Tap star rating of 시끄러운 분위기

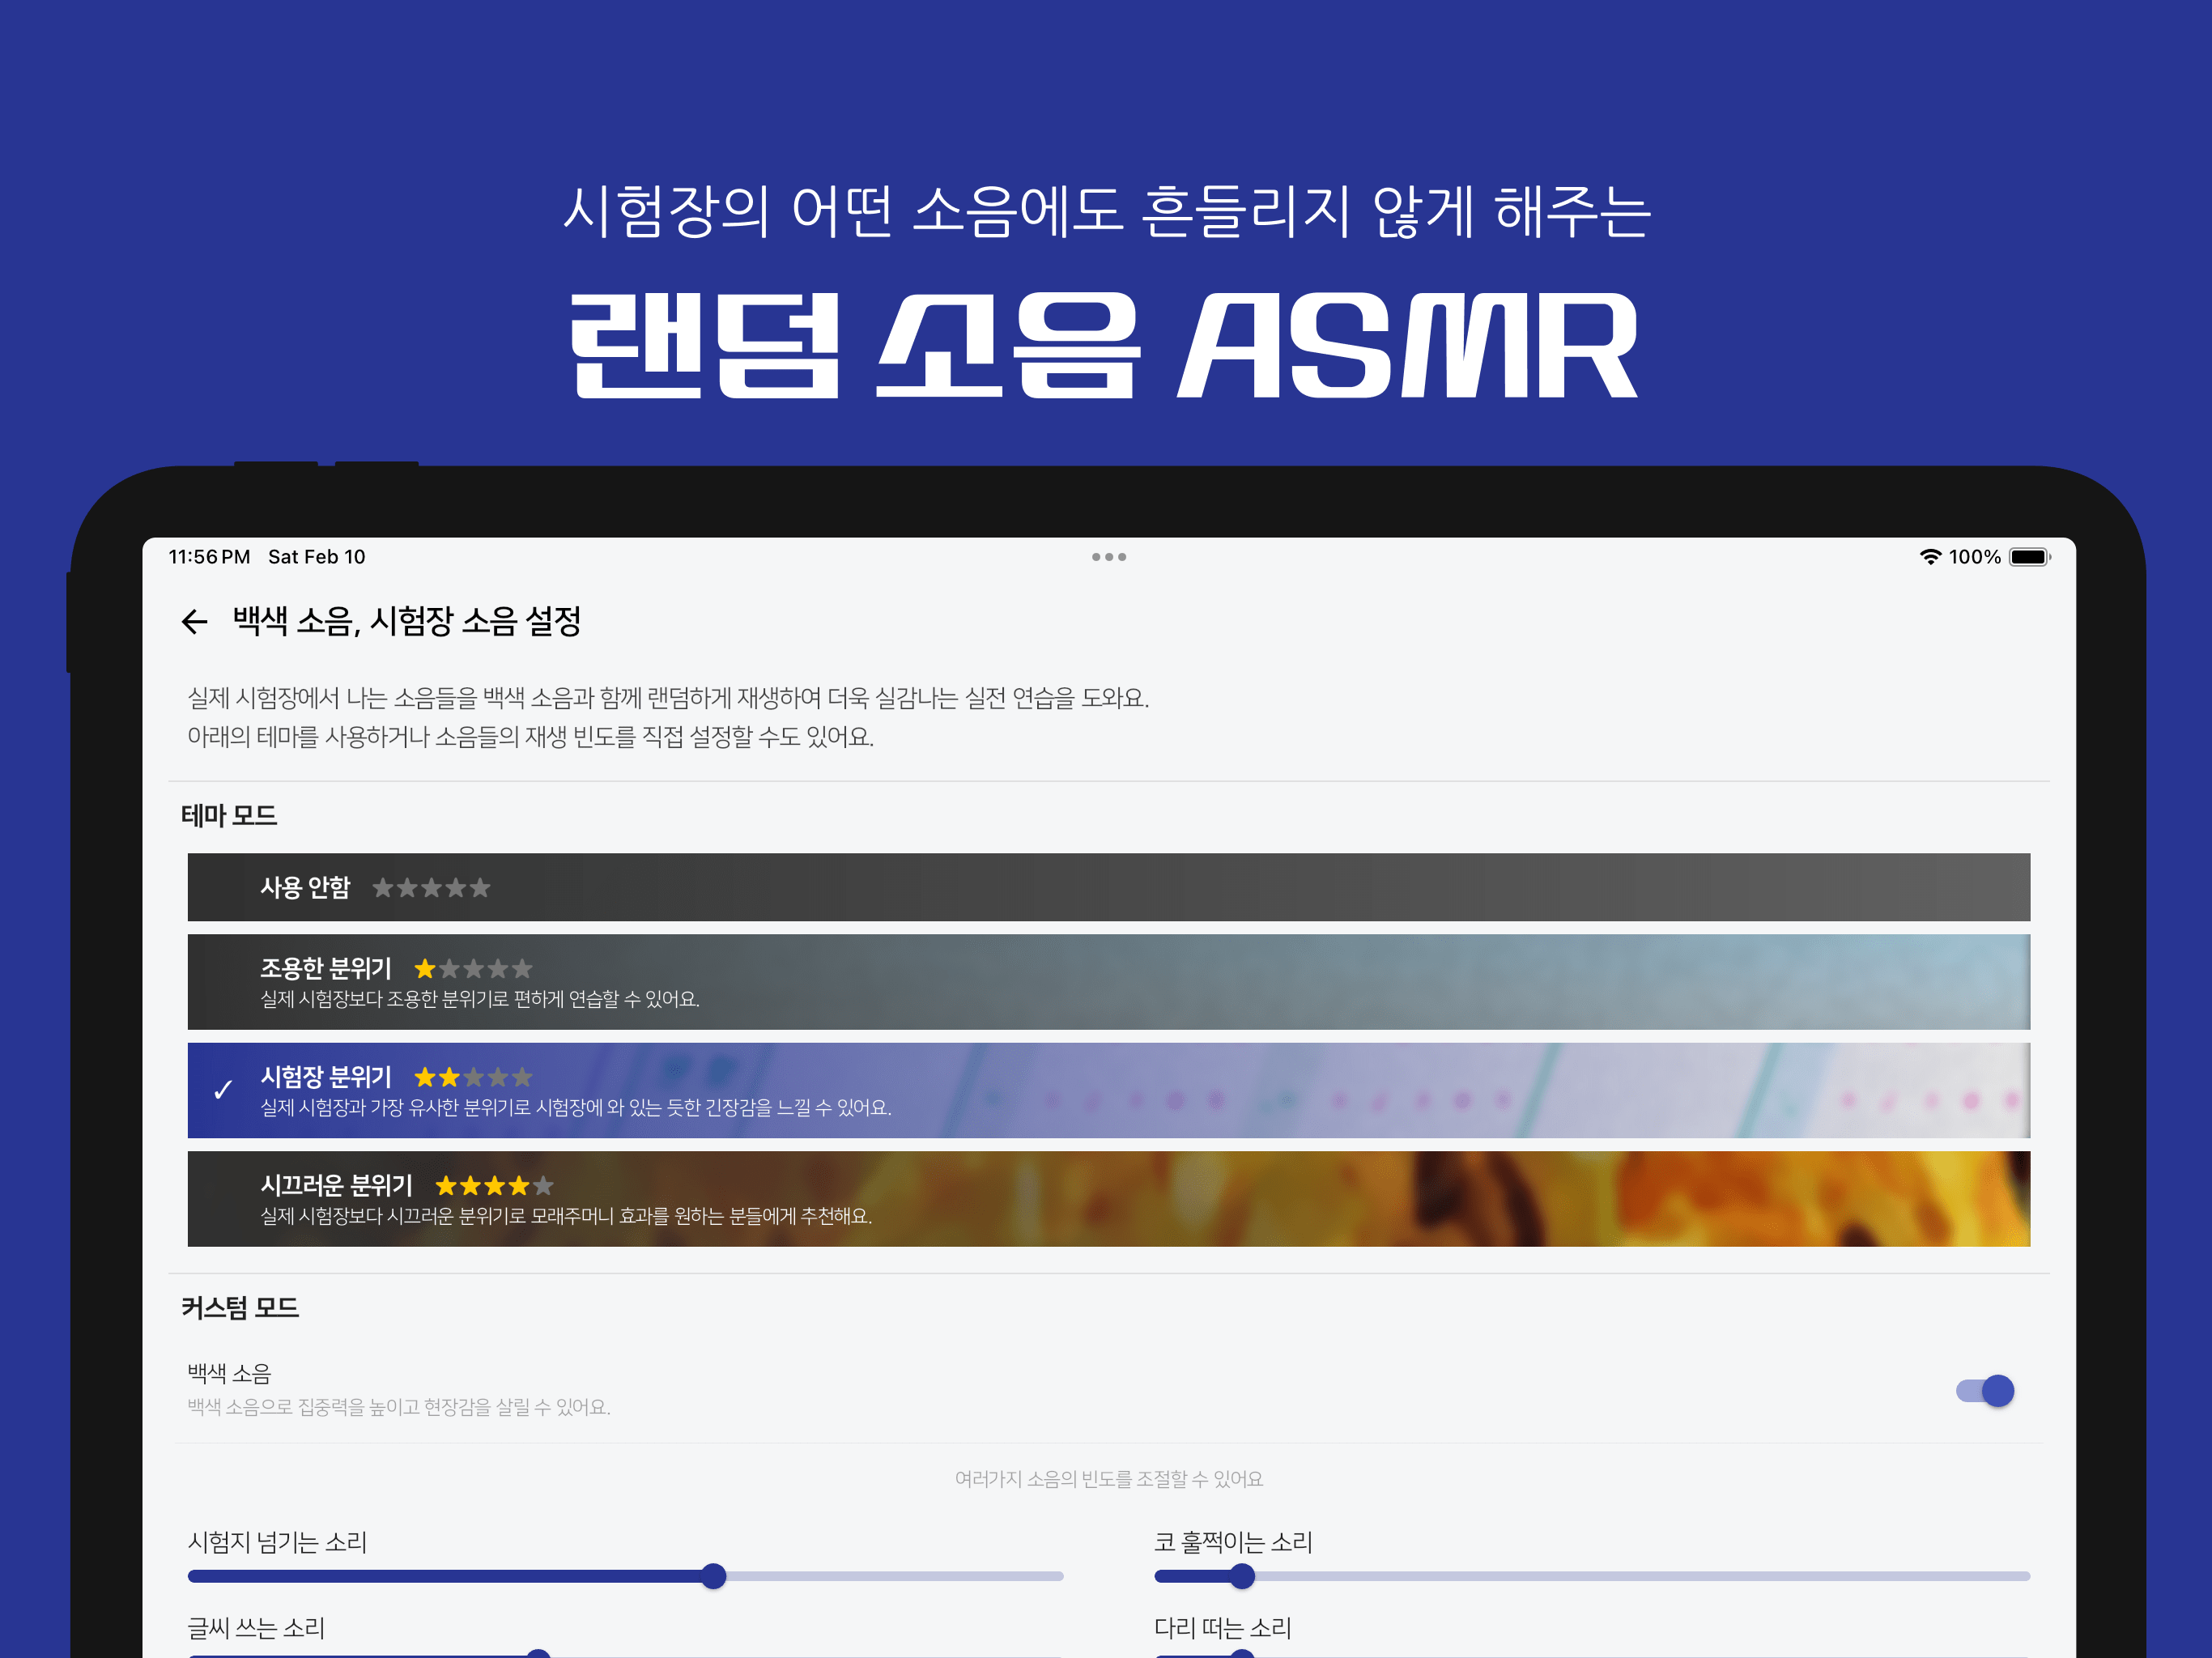(494, 1186)
